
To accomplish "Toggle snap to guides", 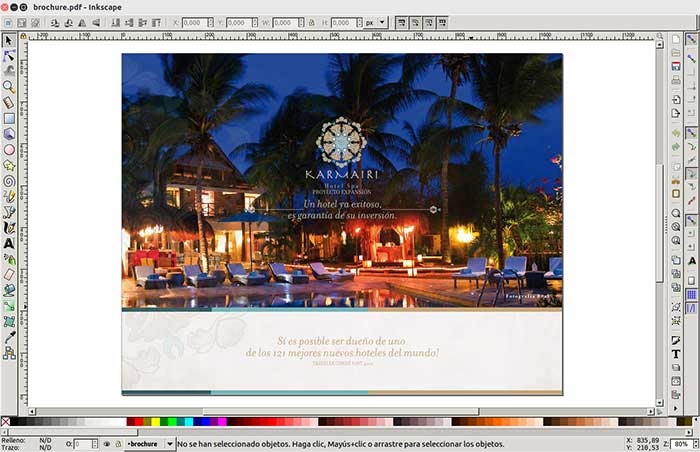I will coord(691,308).
